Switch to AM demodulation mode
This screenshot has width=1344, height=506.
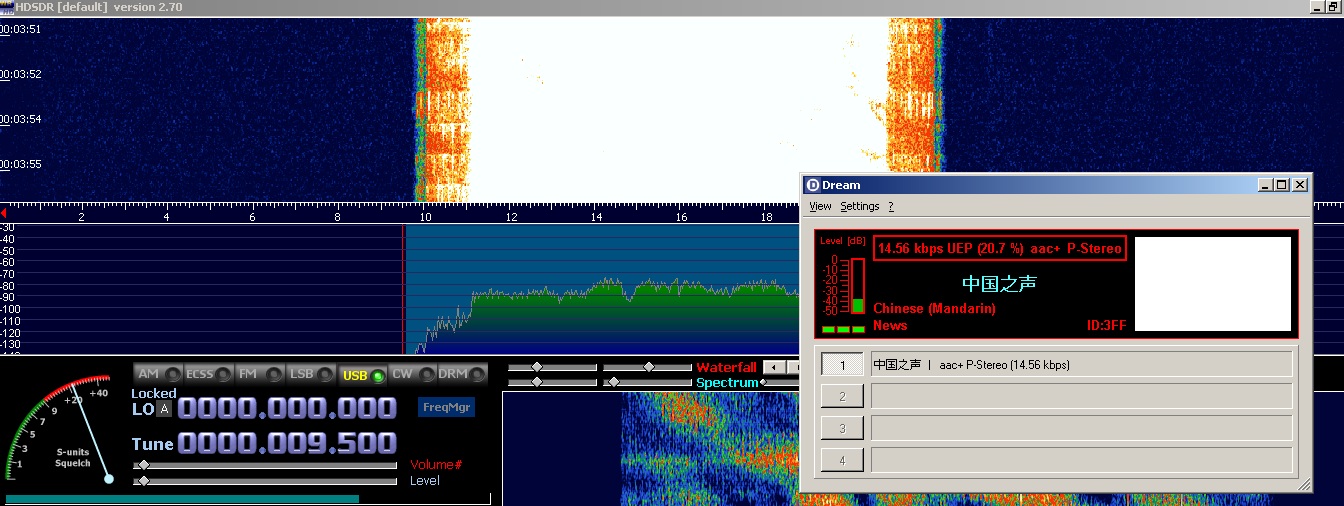(x=158, y=374)
